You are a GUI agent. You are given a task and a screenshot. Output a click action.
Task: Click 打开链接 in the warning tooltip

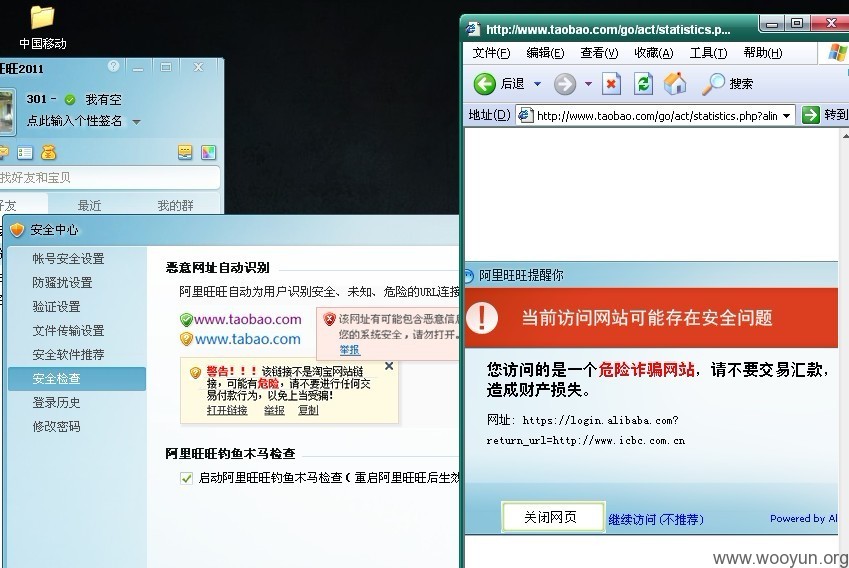pos(227,410)
